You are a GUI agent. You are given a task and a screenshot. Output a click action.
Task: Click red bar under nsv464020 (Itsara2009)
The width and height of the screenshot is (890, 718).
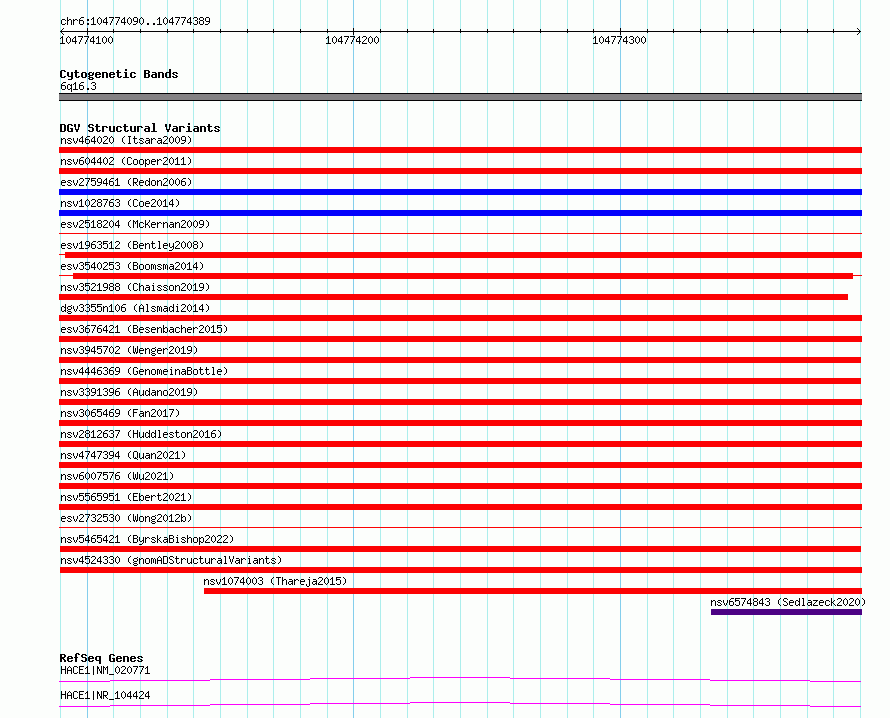point(460,150)
